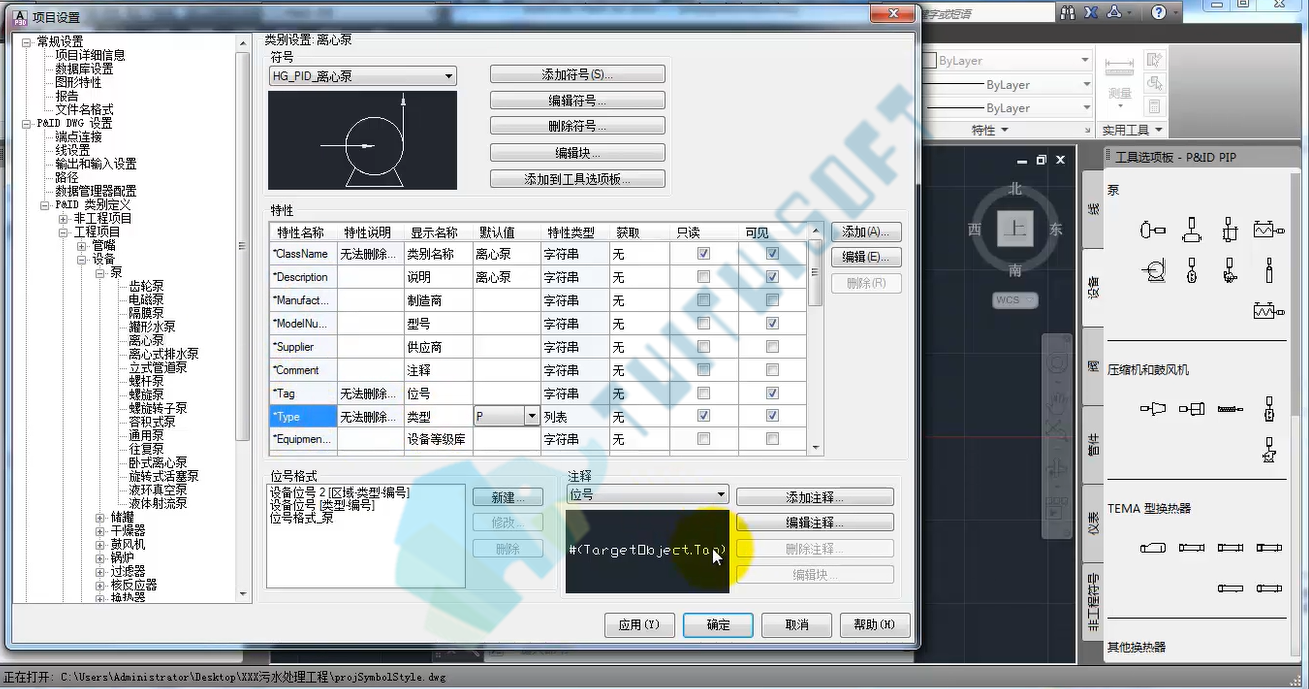The height and width of the screenshot is (689, 1309).
Task: Click the 编辑注释... button
Action: pos(814,523)
